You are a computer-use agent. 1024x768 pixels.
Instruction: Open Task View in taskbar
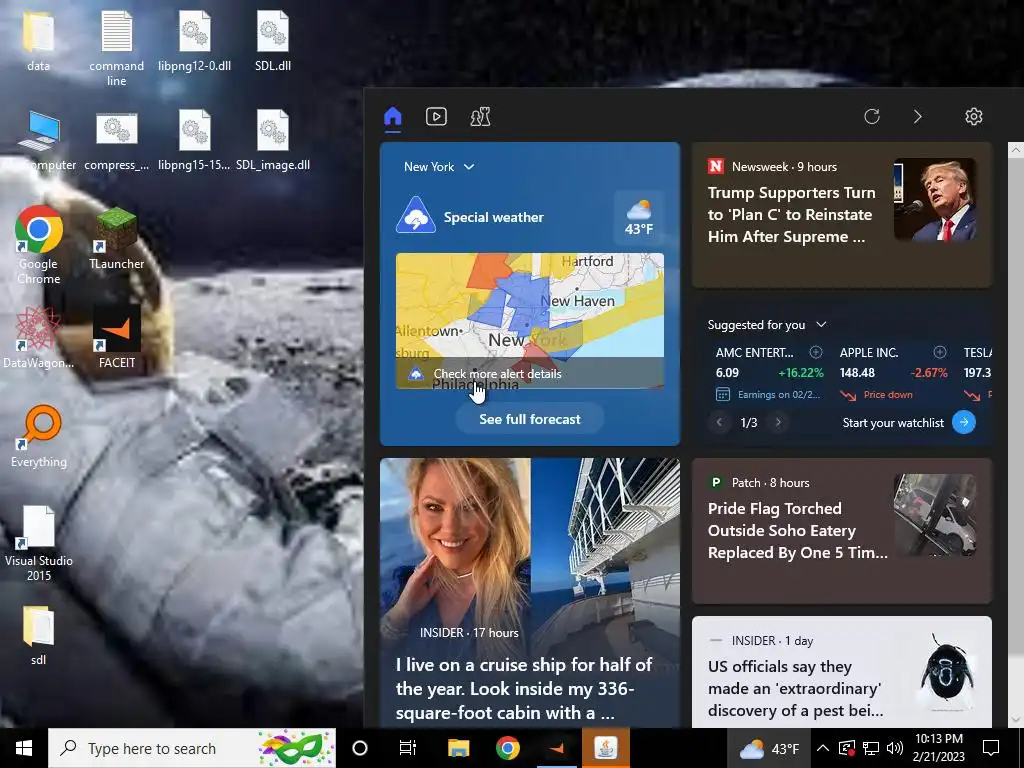(408, 748)
